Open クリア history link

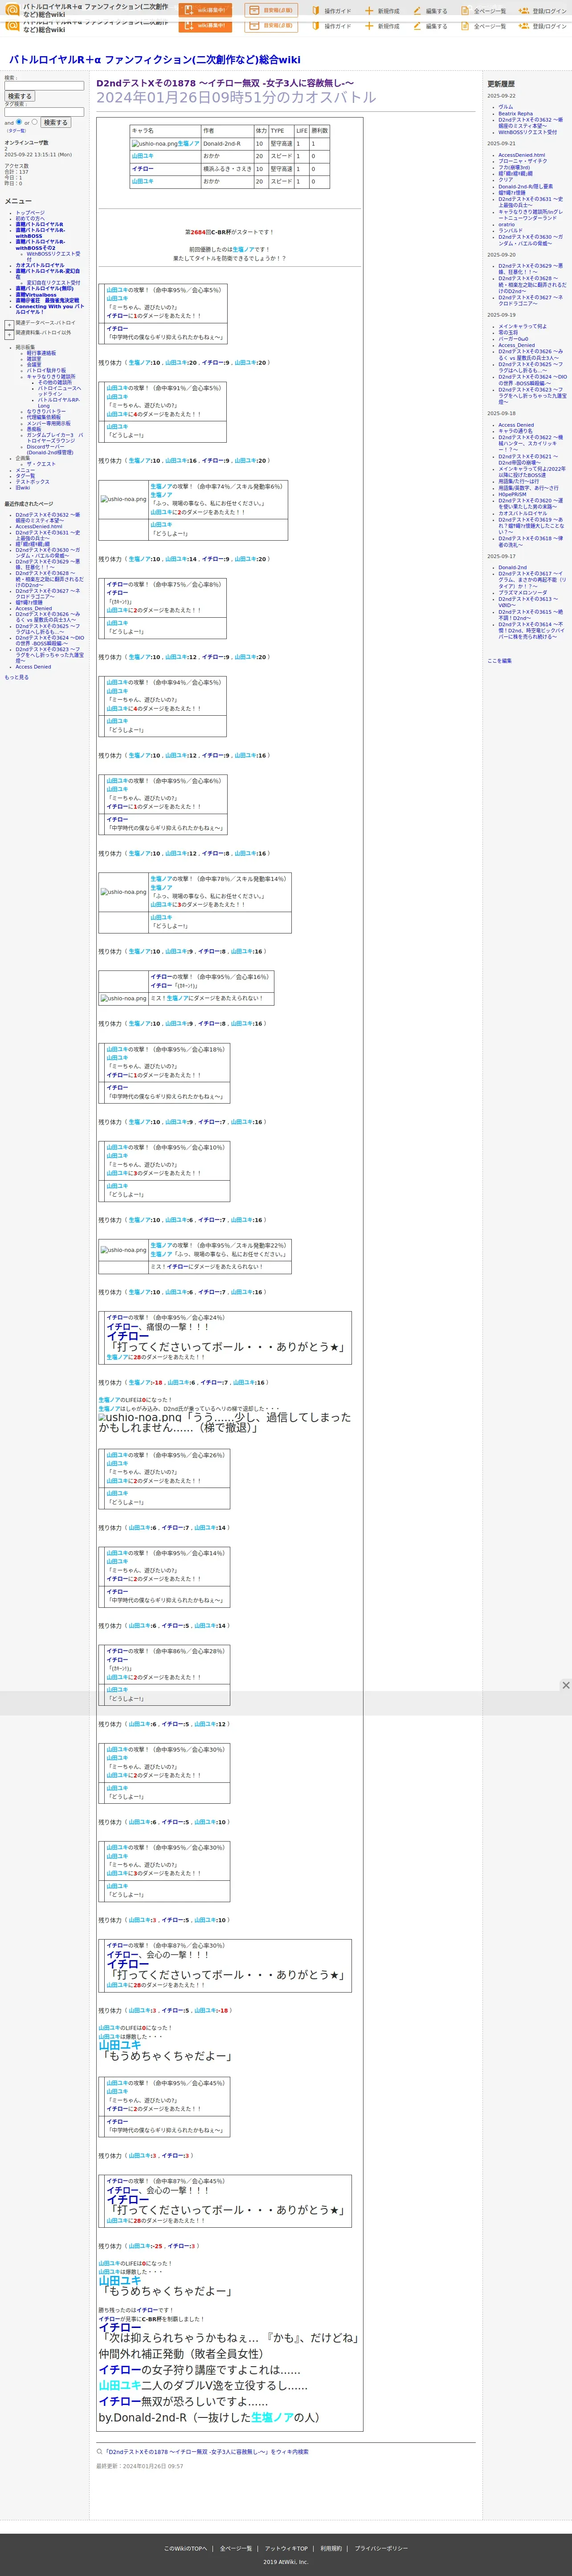point(506,180)
